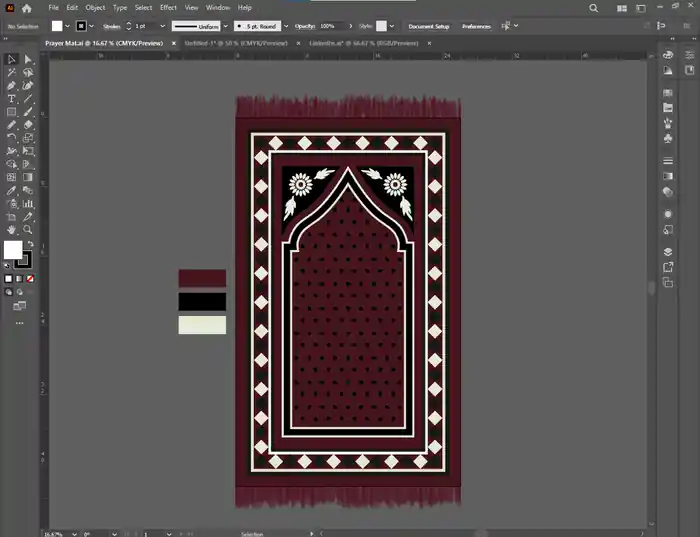The height and width of the screenshot is (537, 700).
Task: Select the Paintbrush tool
Action: [28, 112]
